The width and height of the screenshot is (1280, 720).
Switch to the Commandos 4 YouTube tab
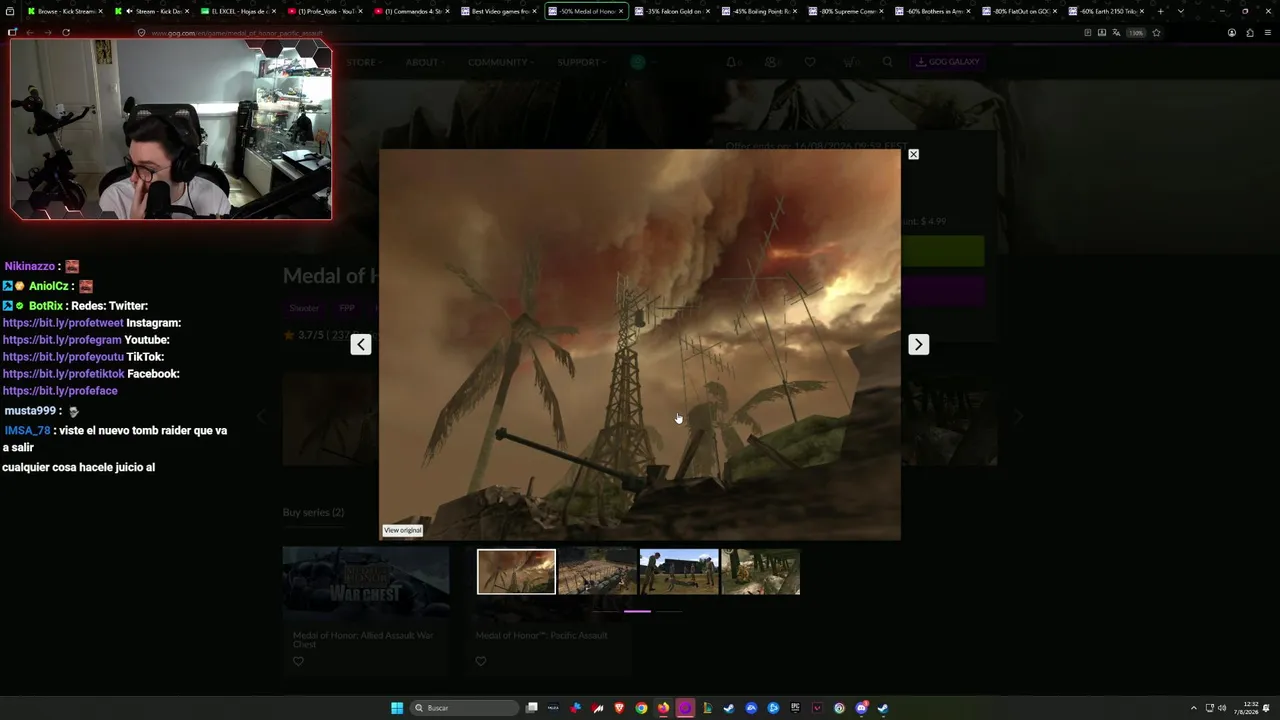coord(411,11)
